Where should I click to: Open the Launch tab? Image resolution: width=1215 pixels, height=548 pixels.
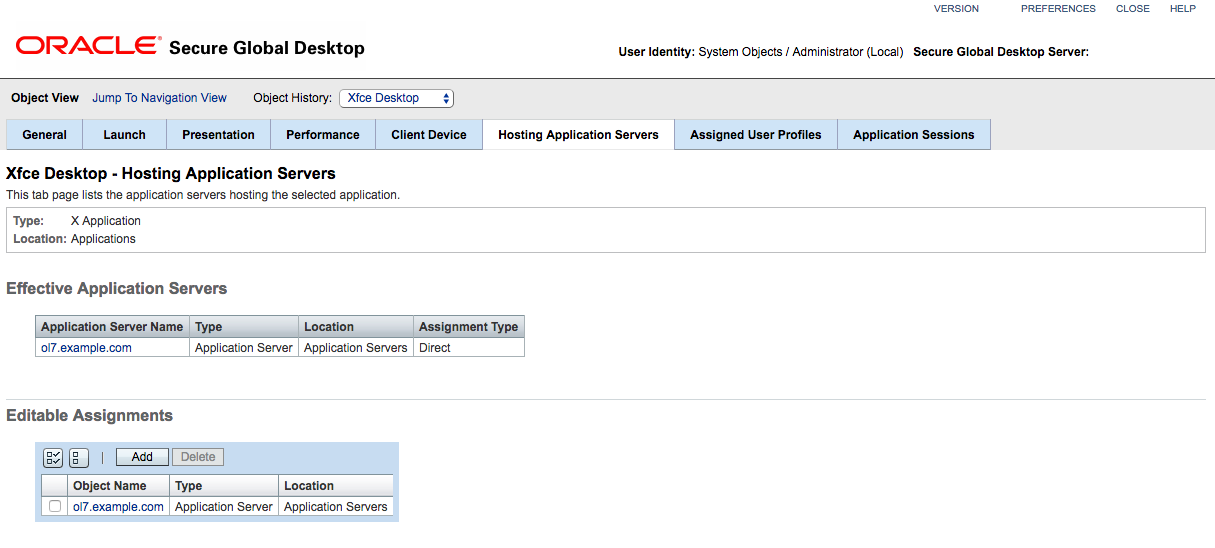(x=125, y=135)
